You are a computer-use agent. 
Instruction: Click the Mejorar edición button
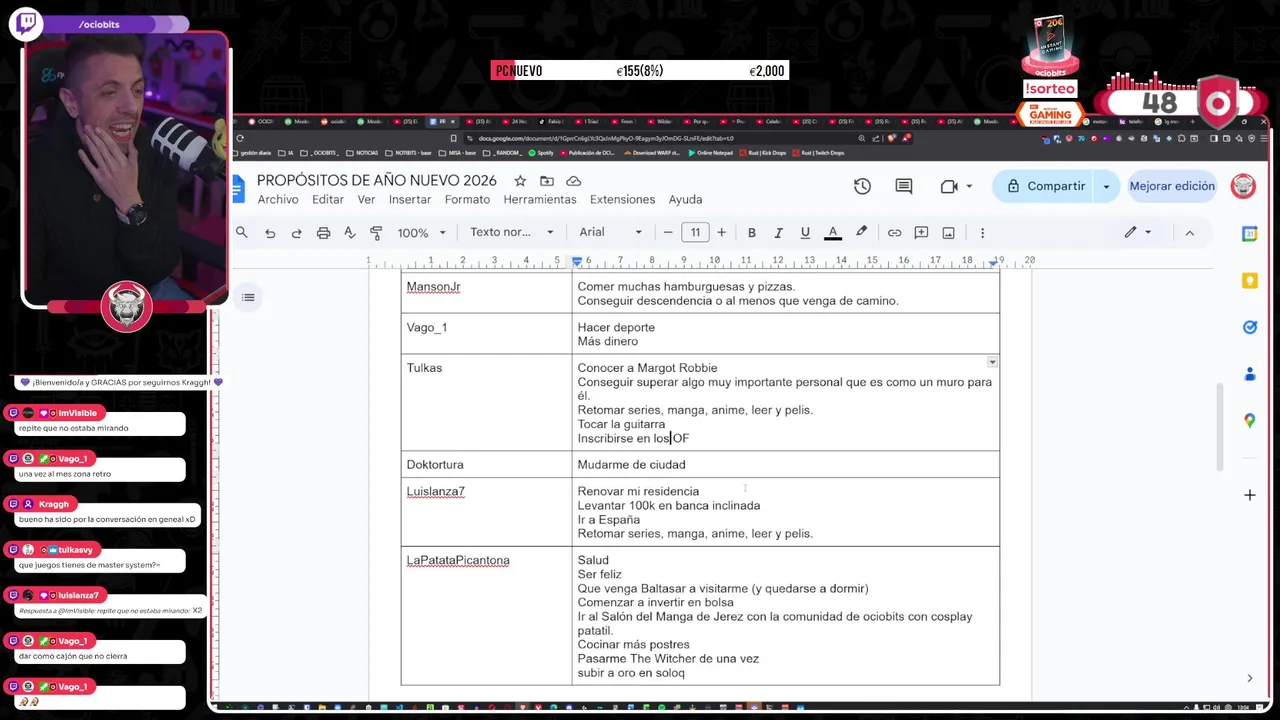[x=1172, y=186]
